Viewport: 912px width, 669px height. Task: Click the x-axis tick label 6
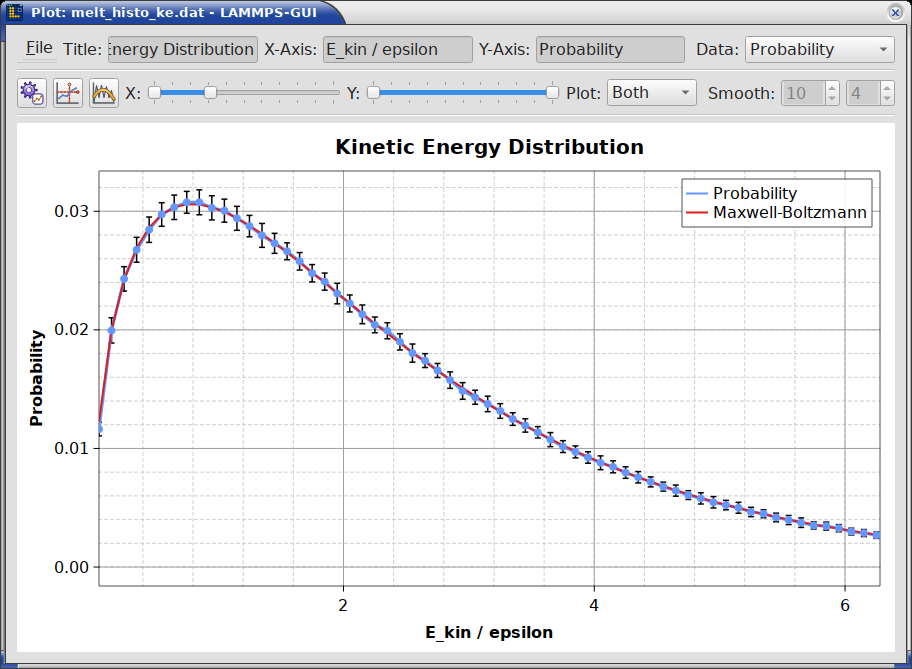(845, 606)
